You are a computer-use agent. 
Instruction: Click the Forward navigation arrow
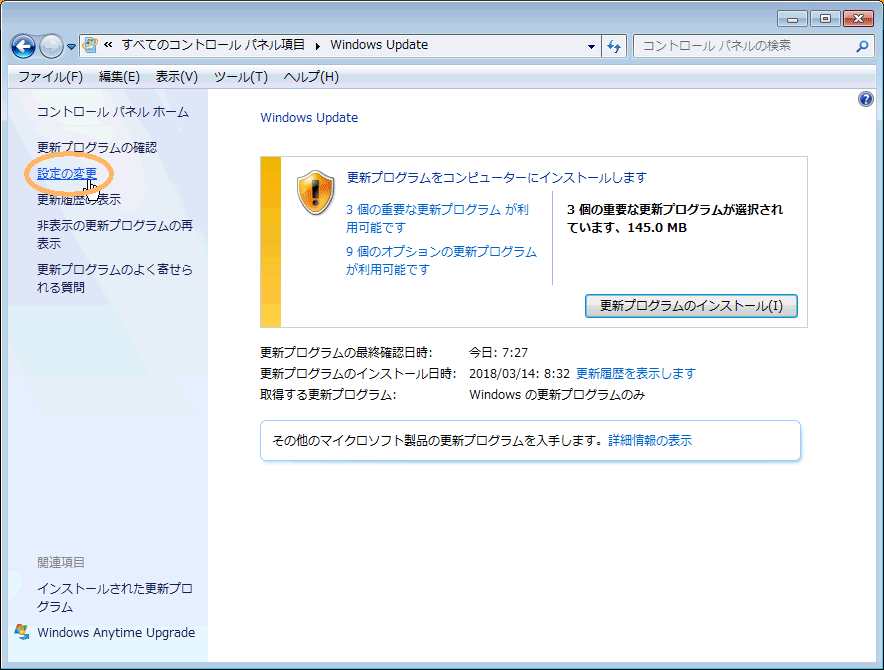(x=51, y=46)
